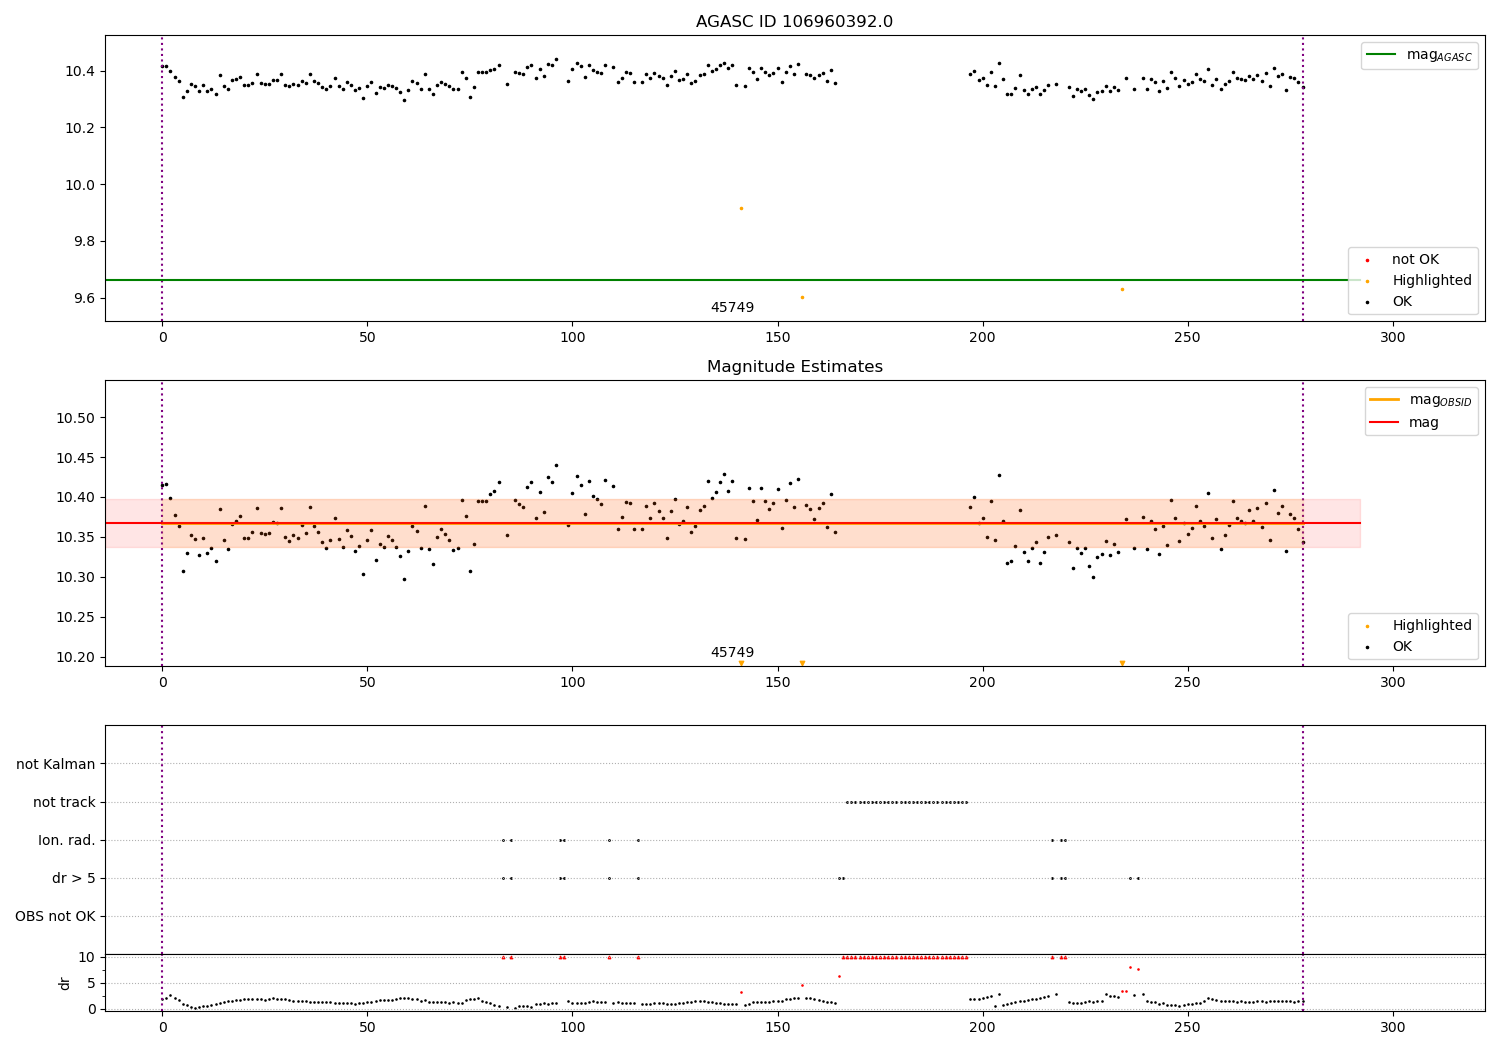Screen dimensions: 1500x1050
Task: Click x-axis tick '50' in Magnitude Estimates plot
Action: [x=367, y=683]
